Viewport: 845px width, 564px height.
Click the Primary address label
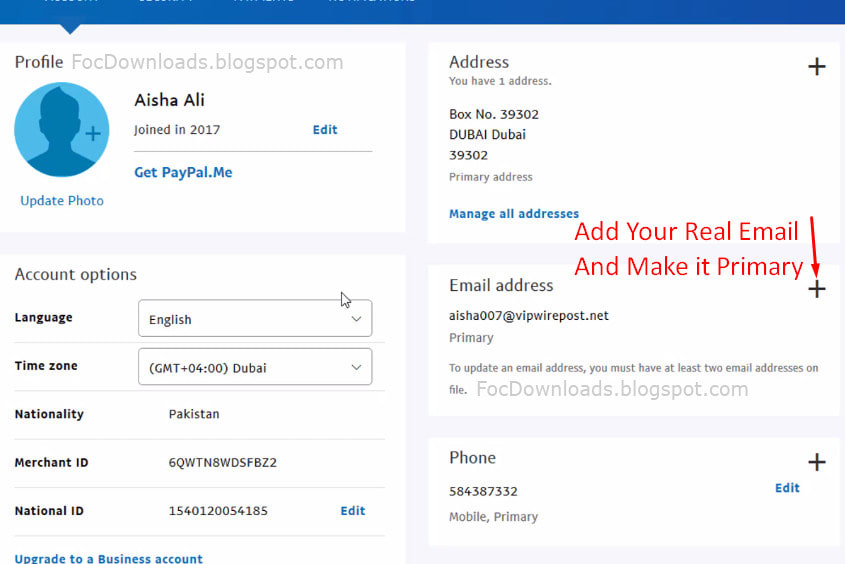[490, 177]
